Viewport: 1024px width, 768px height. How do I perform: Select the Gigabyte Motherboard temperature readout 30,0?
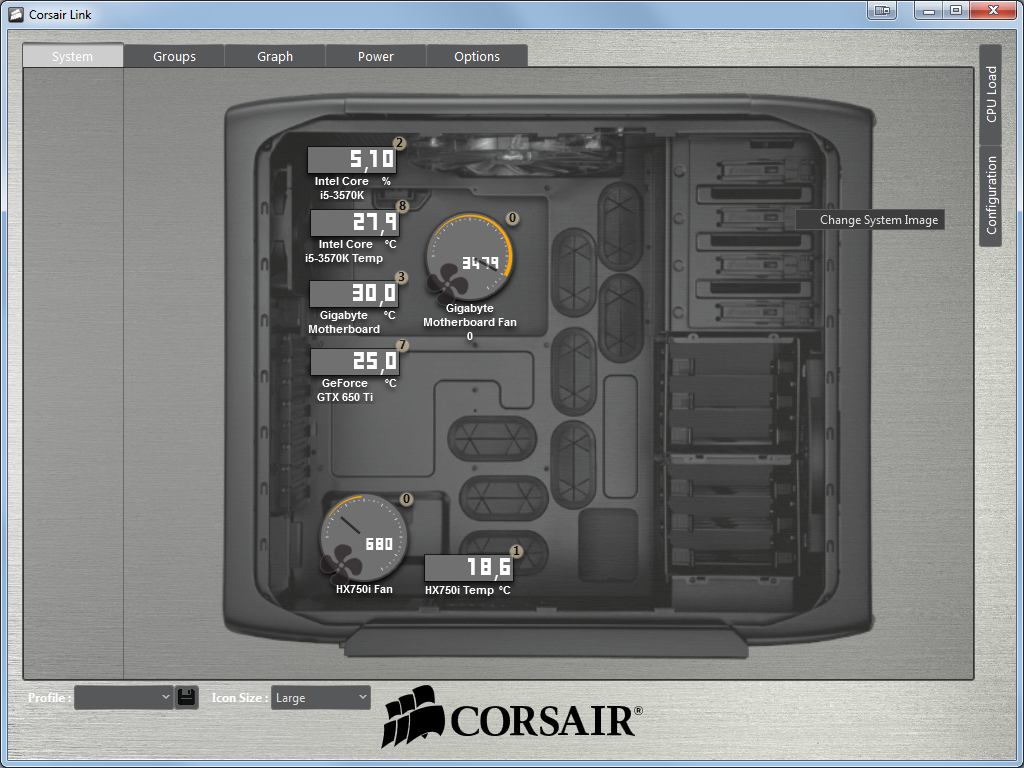(353, 294)
